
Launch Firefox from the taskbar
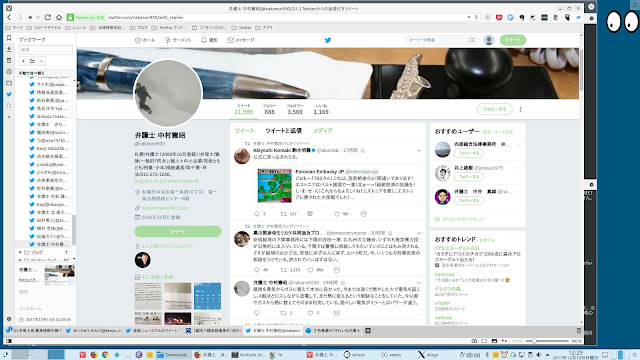(x=93, y=355)
